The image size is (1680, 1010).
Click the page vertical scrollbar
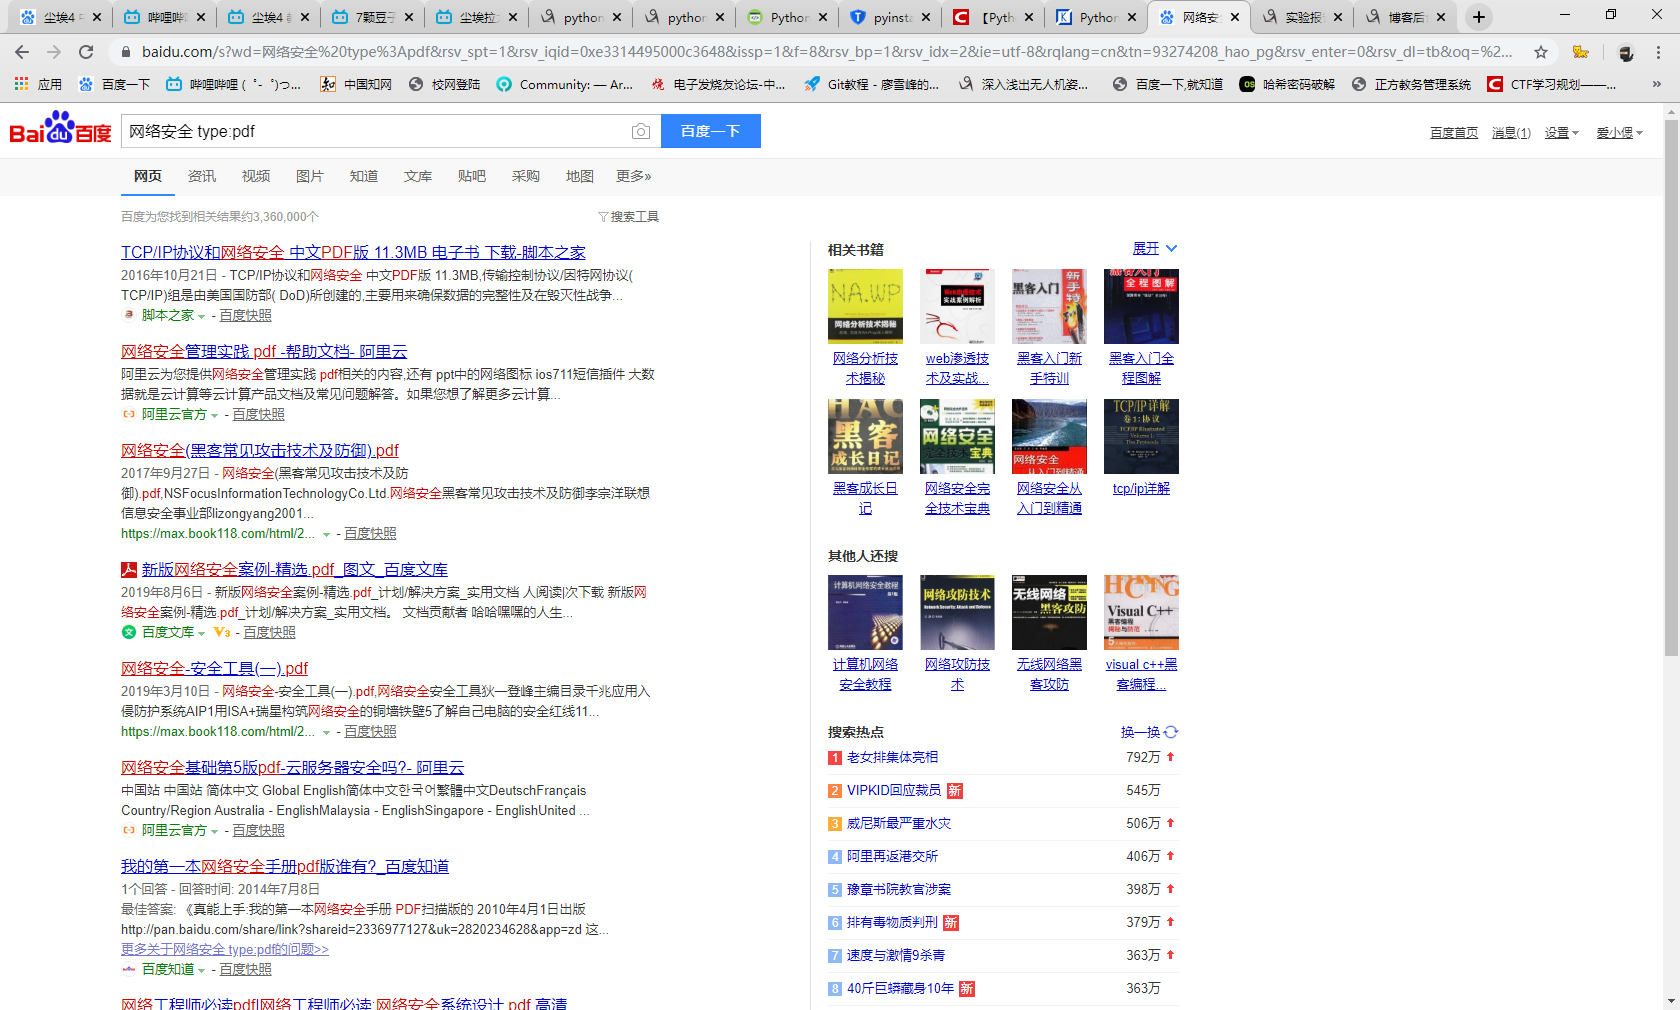pyautogui.click(x=1671, y=390)
